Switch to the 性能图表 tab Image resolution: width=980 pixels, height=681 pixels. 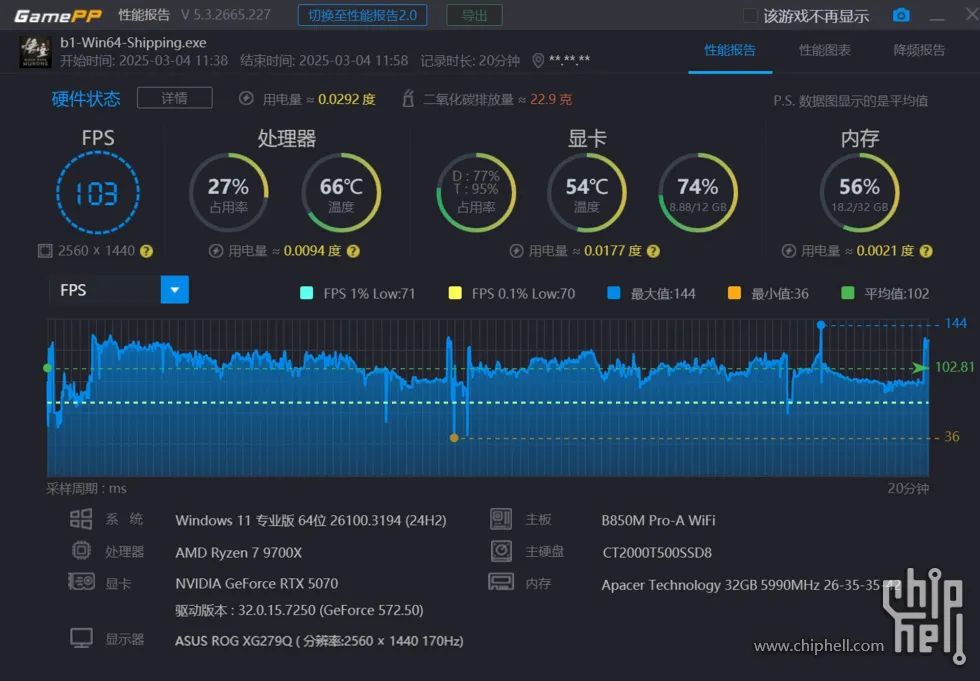(x=824, y=50)
